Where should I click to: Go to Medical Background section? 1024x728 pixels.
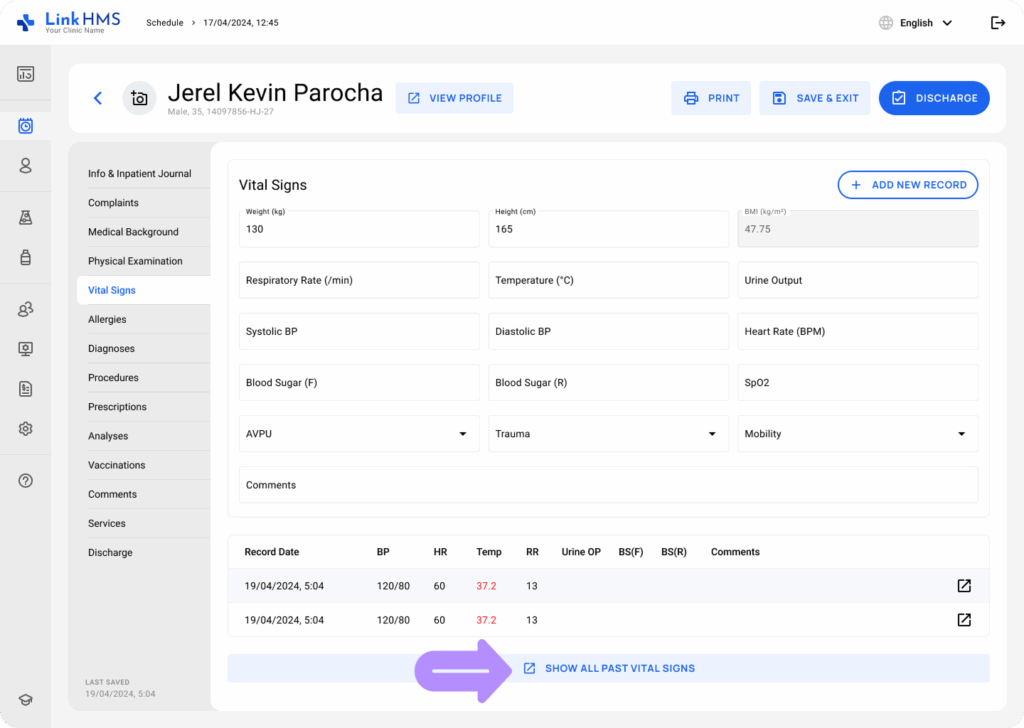133,232
